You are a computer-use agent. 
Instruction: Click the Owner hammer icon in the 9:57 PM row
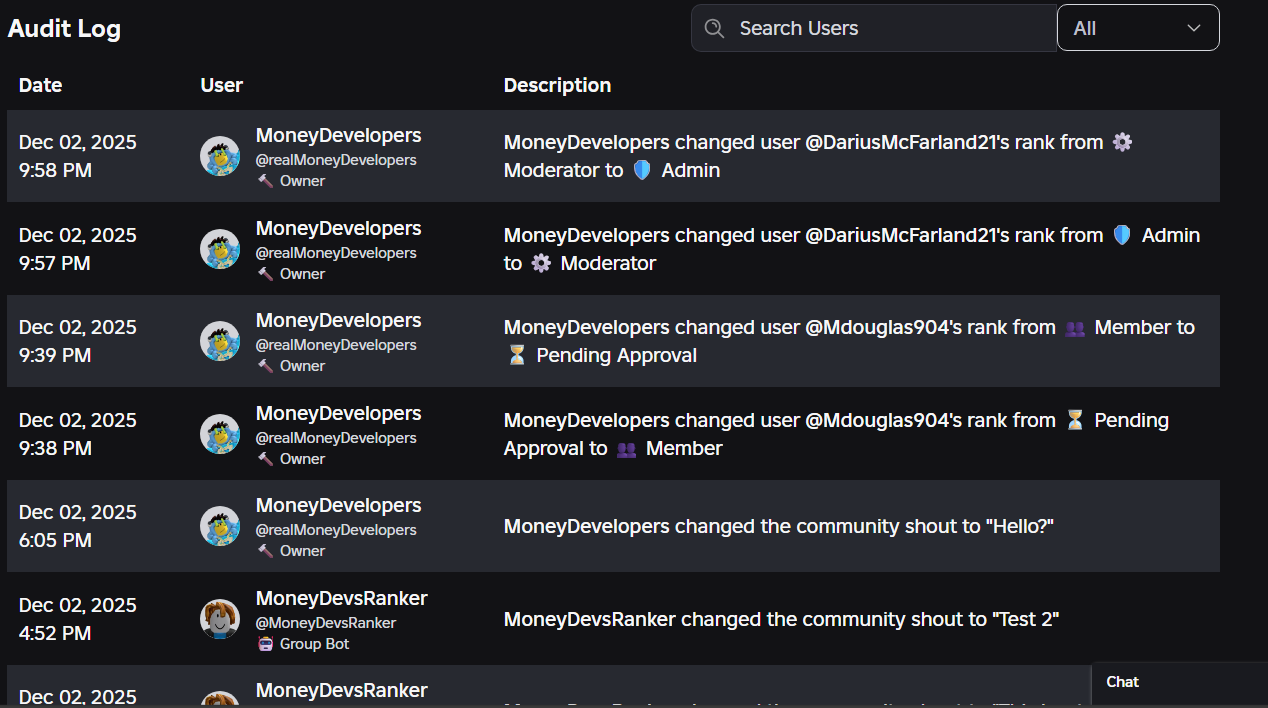pos(265,274)
